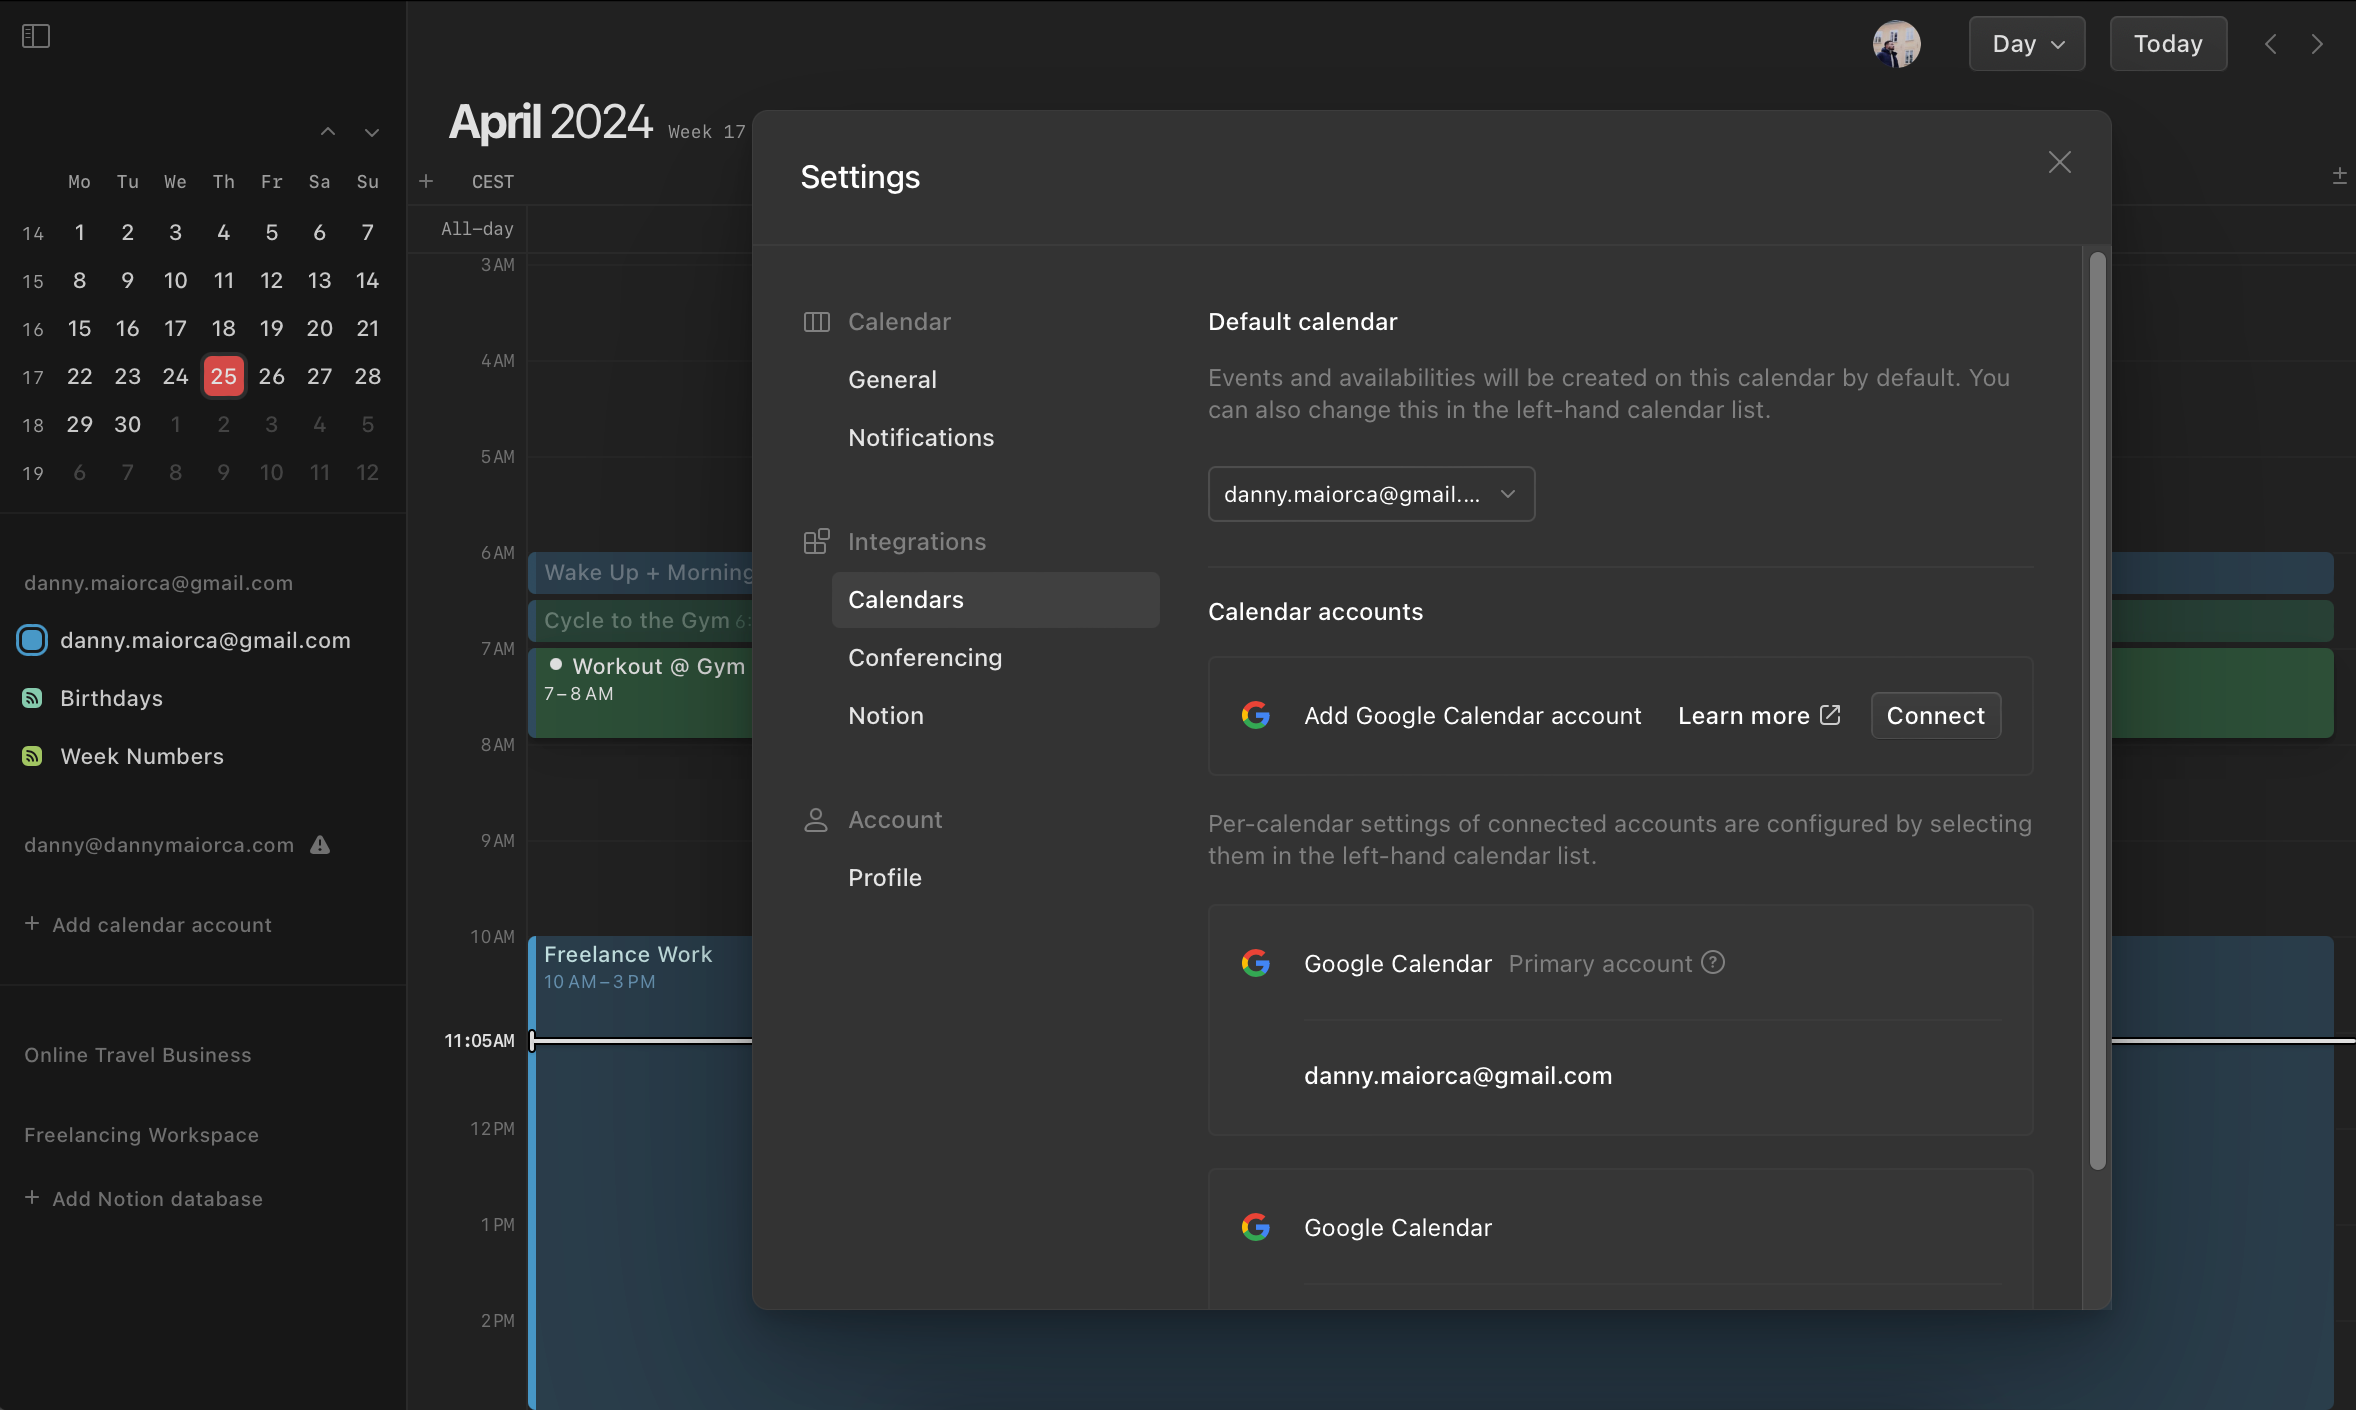
Task: Click plus icon next to CEST timezone
Action: pyautogui.click(x=426, y=181)
